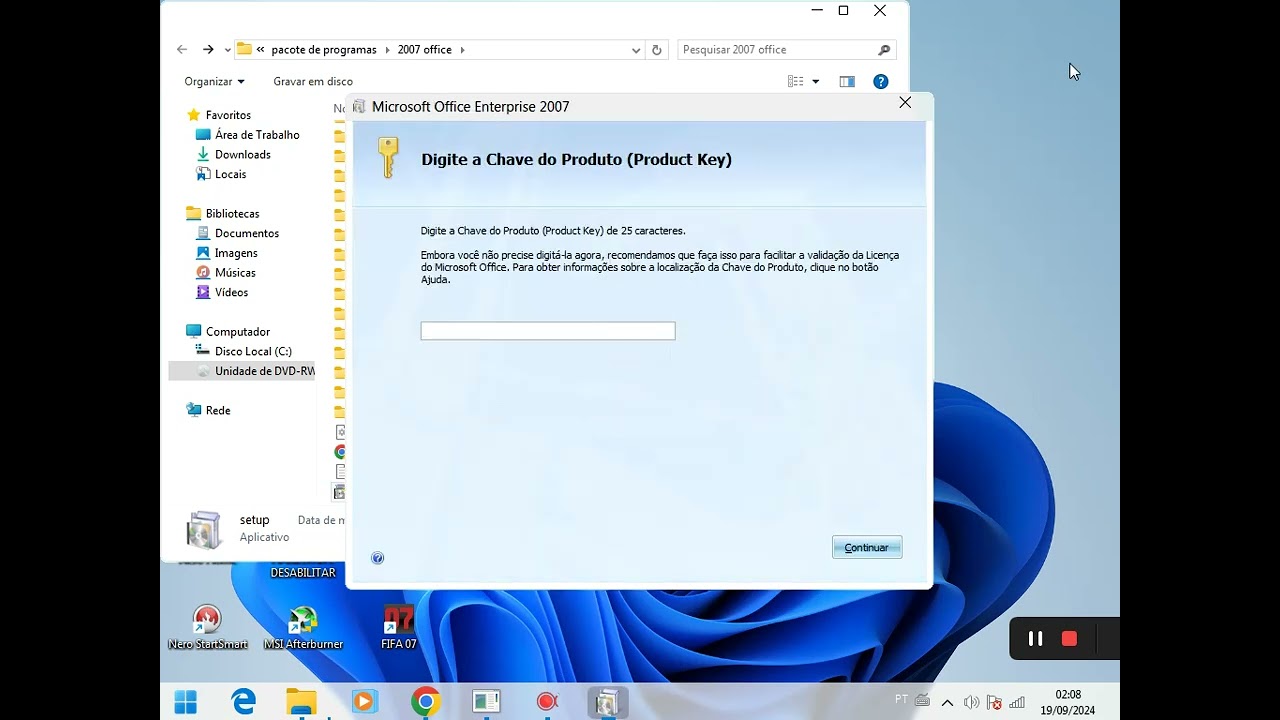The width and height of the screenshot is (1280, 720).
Task: Open the help icon in Office setup dialog
Action: pos(377,558)
